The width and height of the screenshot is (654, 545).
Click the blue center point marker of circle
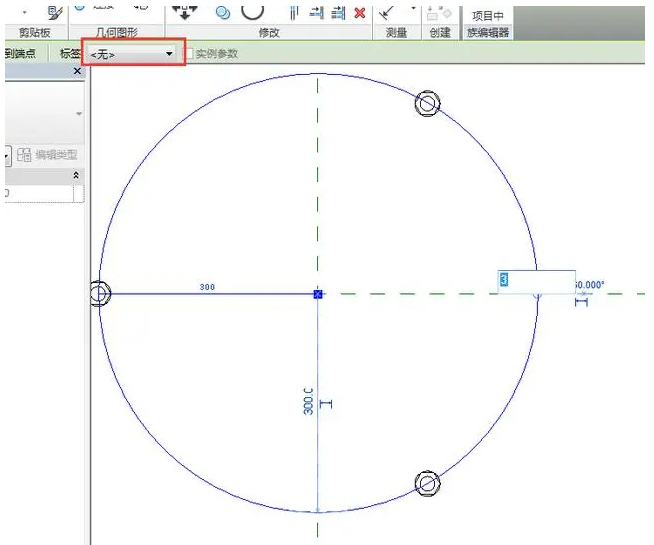tap(318, 294)
